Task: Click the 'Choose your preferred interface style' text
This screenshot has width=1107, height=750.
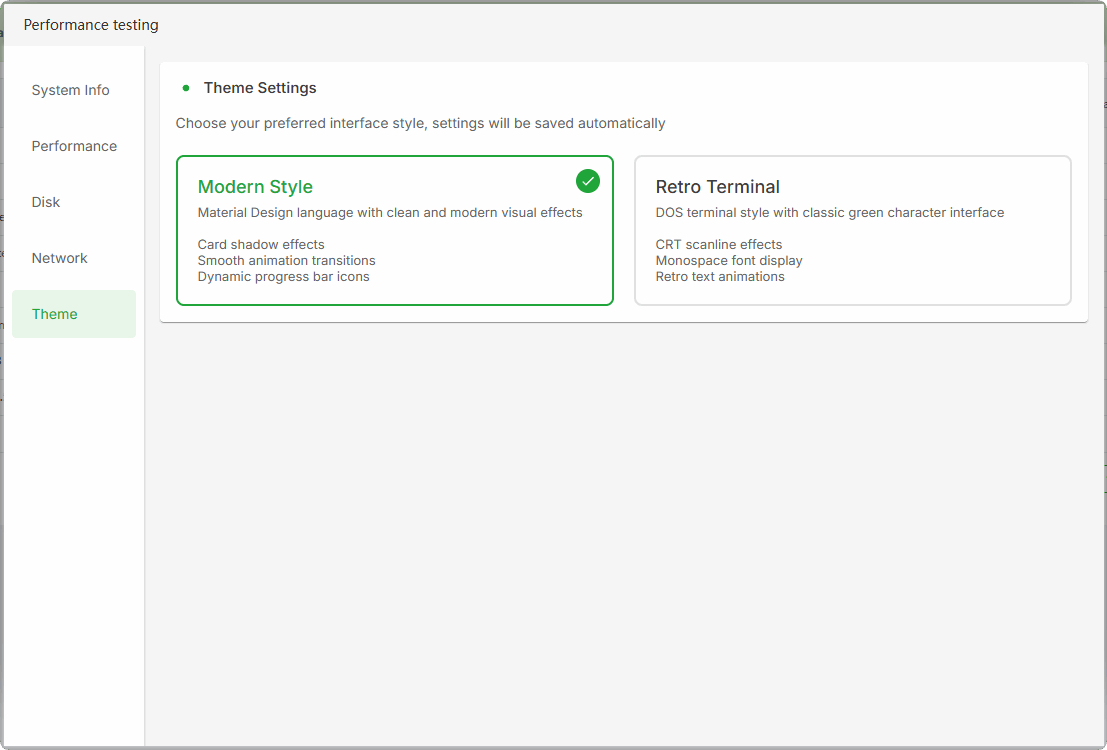Action: tap(420, 124)
